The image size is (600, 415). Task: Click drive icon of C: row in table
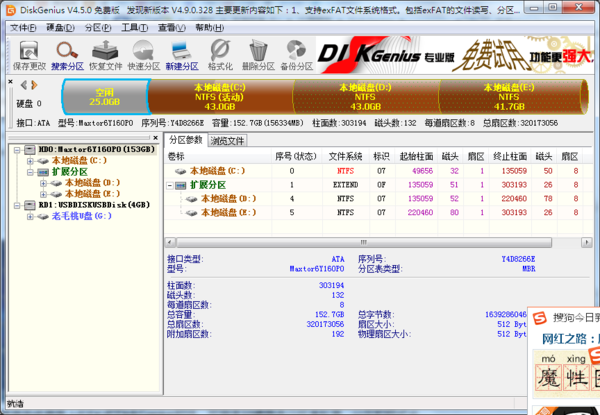[180, 171]
